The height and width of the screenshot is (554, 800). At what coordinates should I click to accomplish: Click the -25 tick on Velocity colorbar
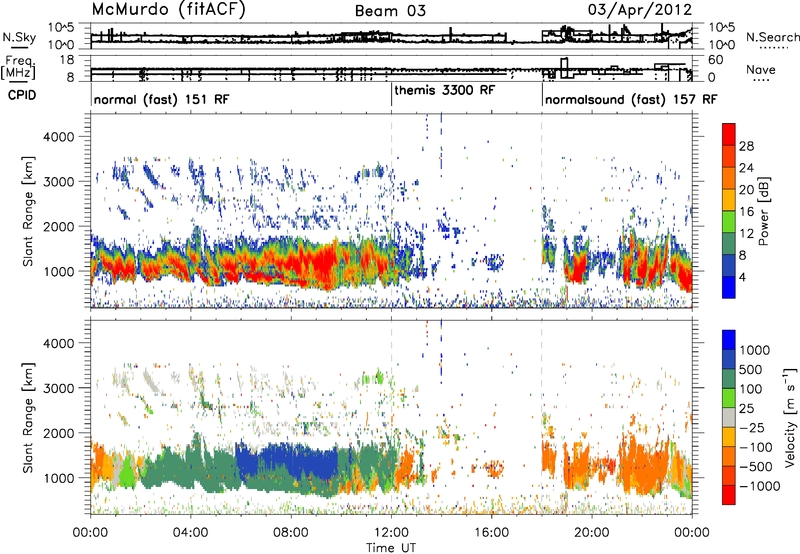click(752, 427)
